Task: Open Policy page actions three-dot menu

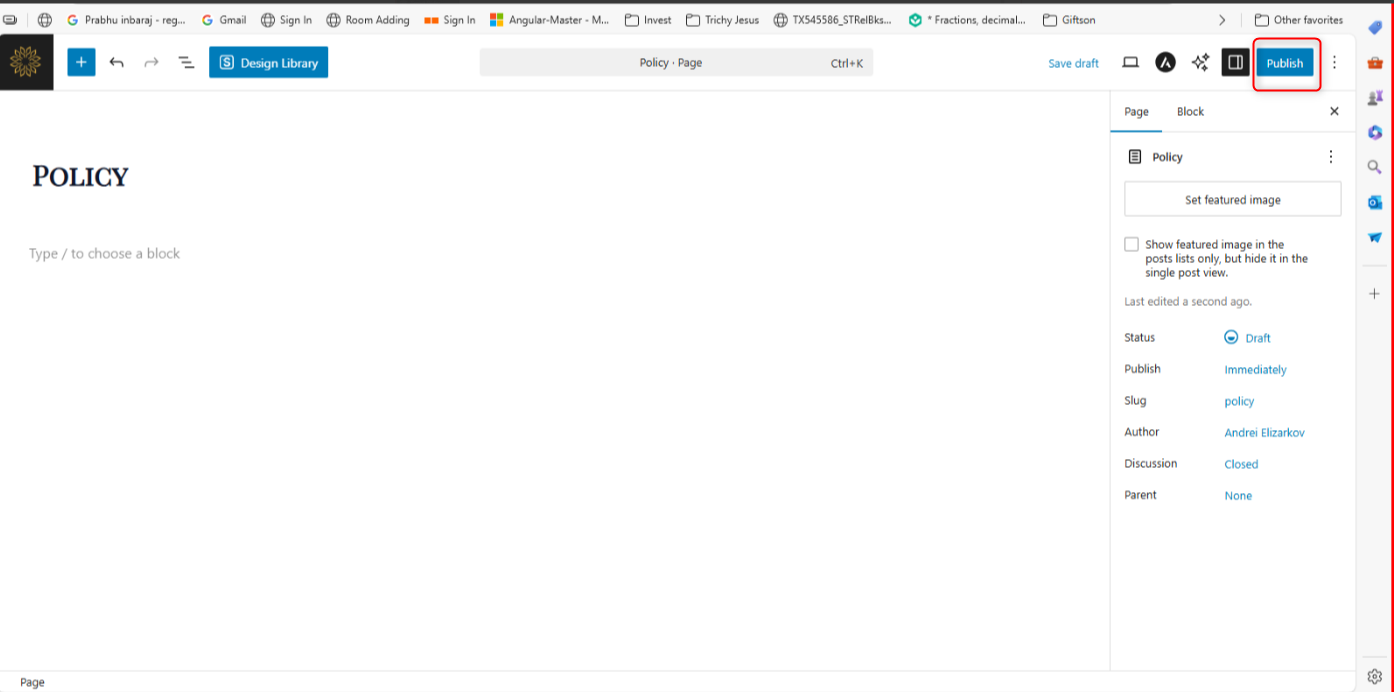Action: (1330, 157)
